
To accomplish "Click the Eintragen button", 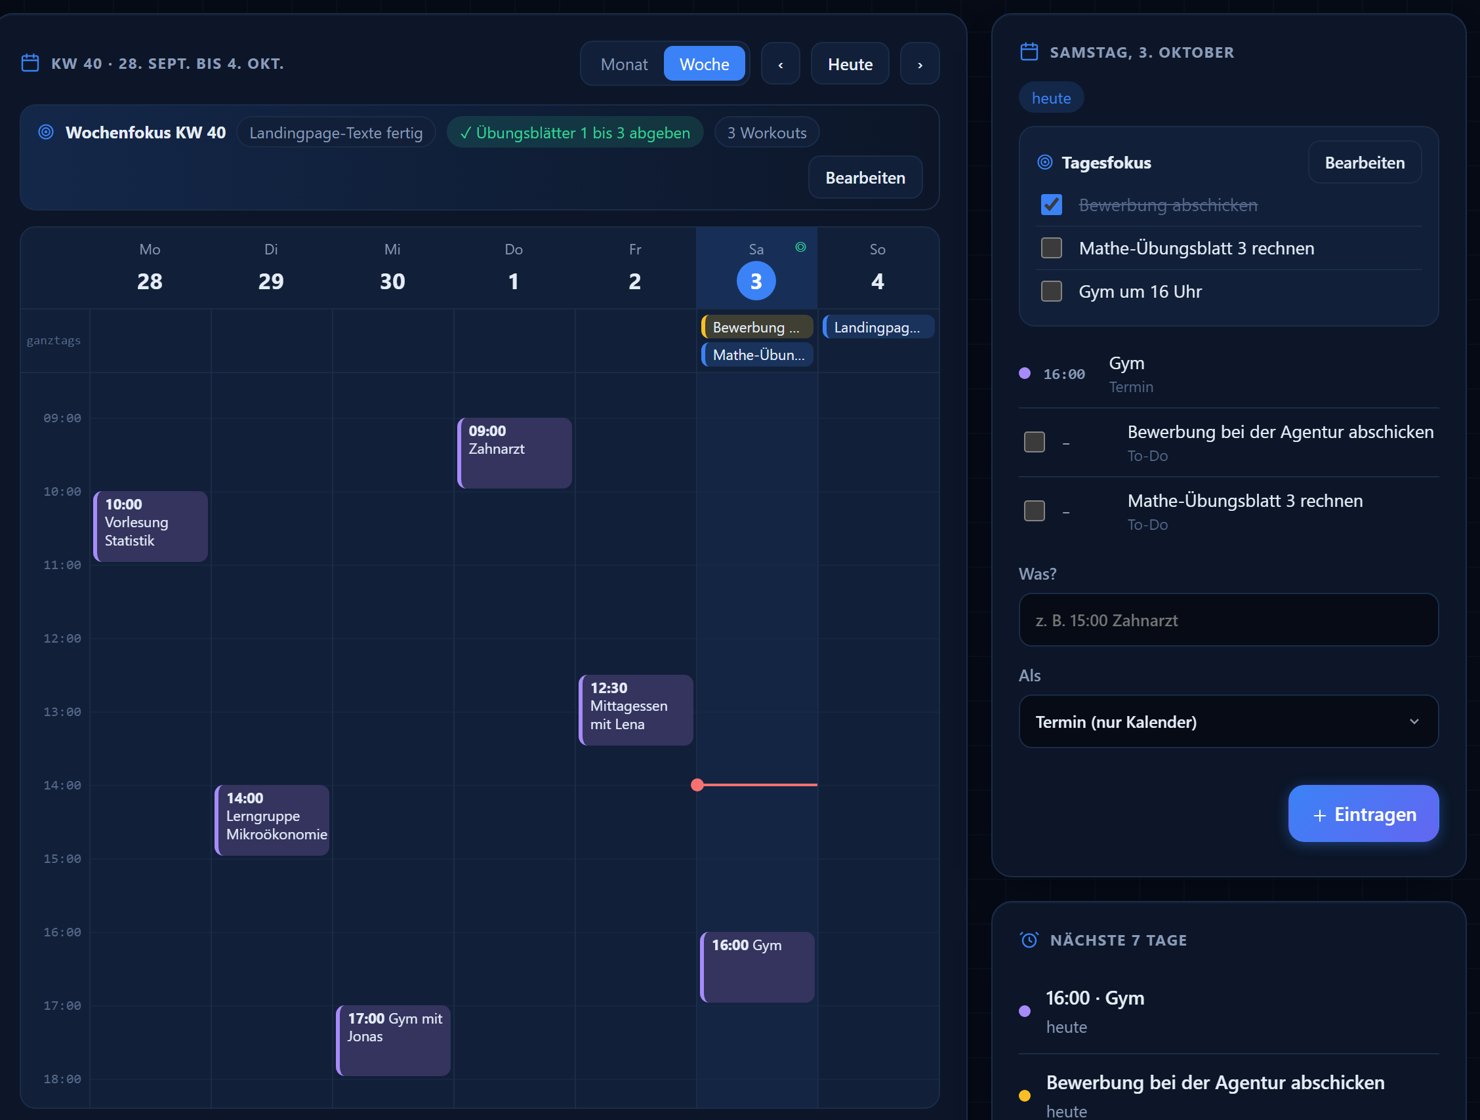I will (x=1363, y=814).
